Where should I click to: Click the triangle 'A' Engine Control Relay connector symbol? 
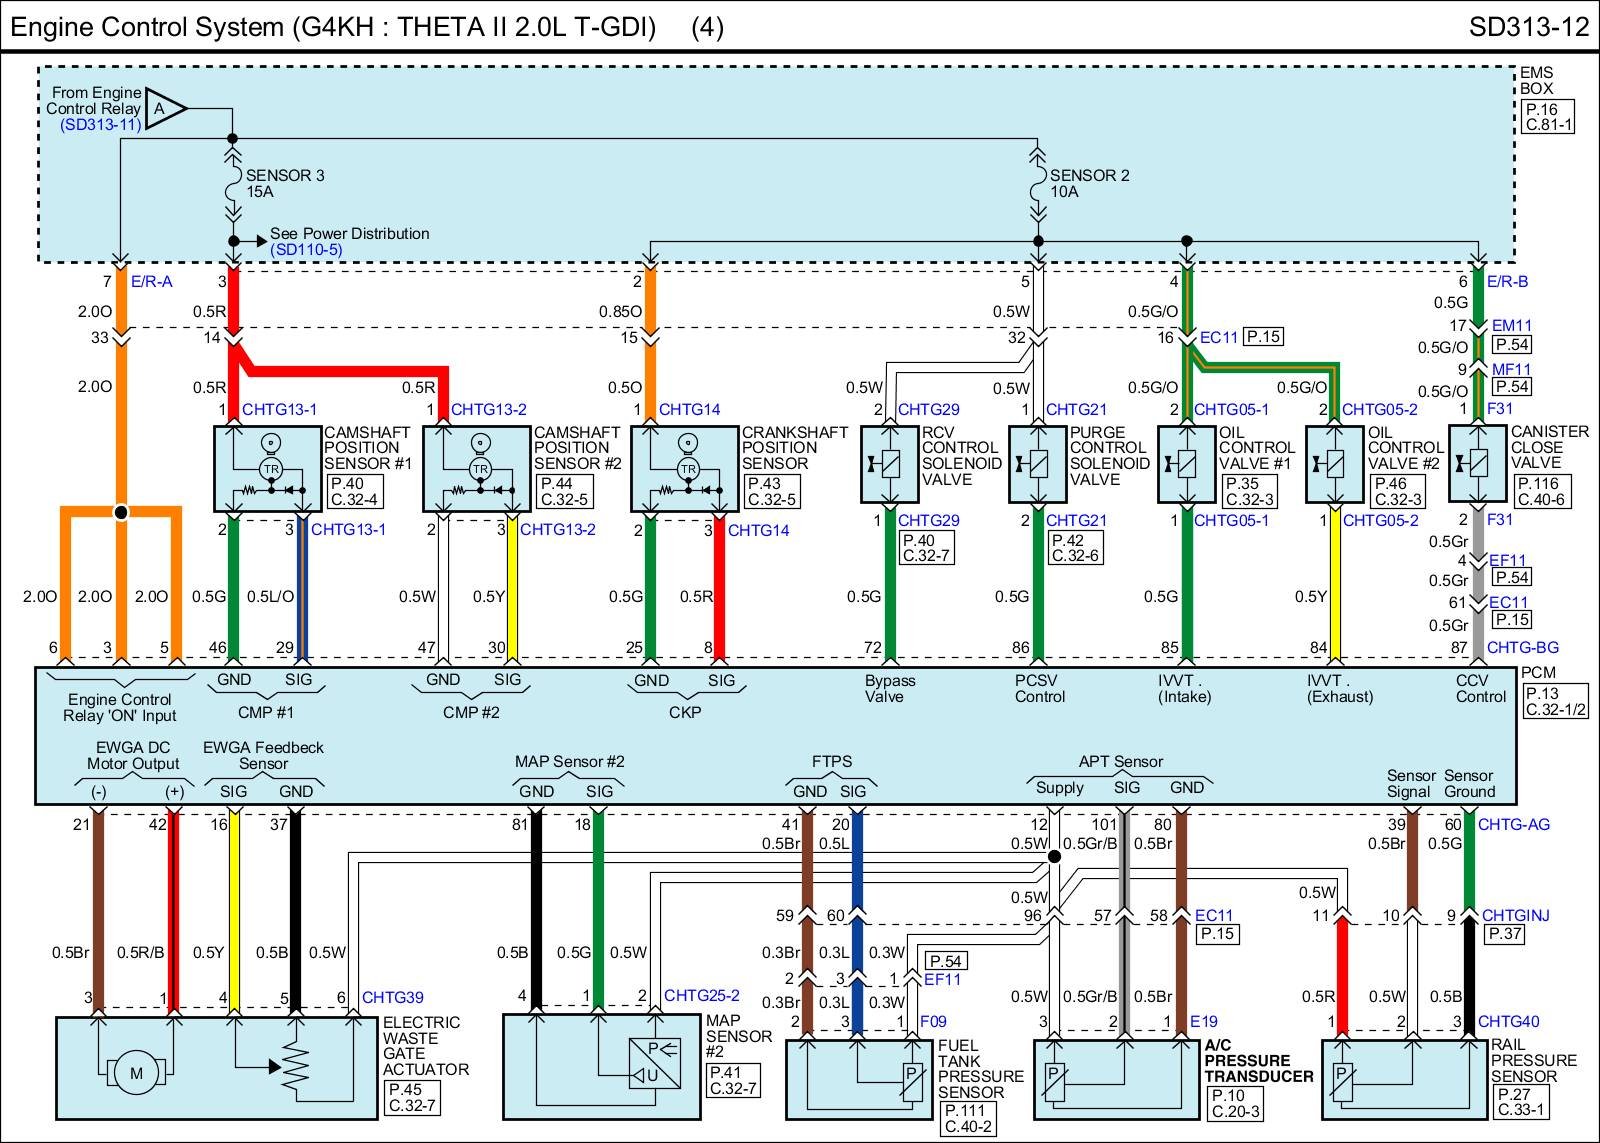165,108
